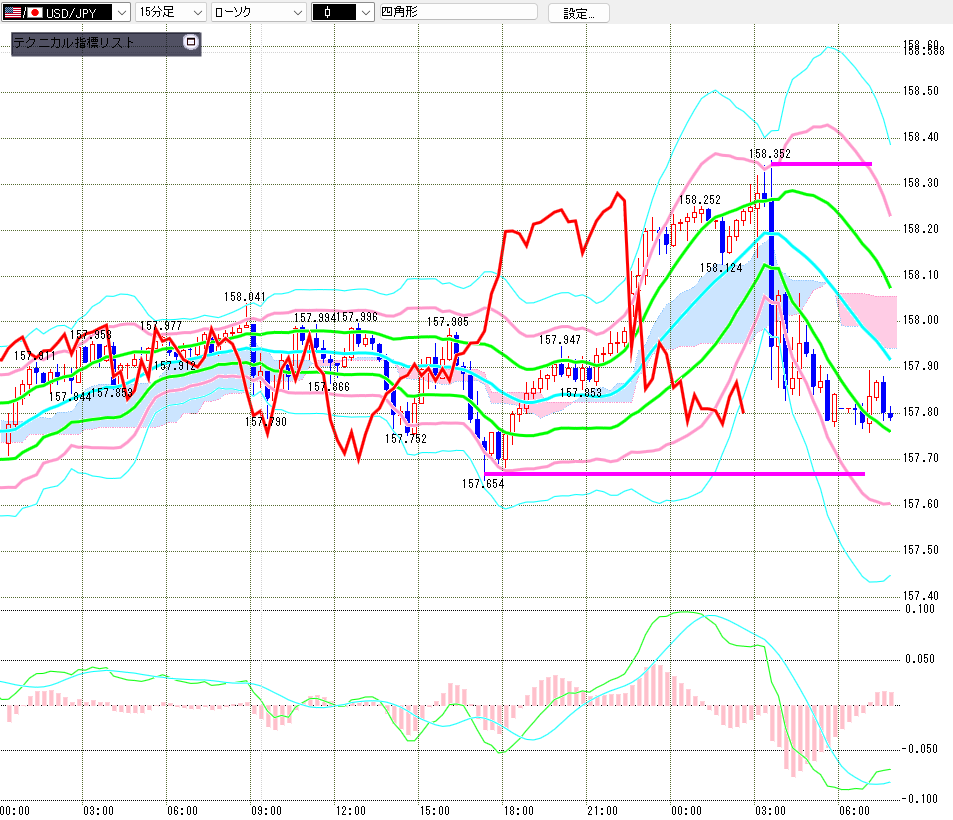Click the 12:00 time axis label
The width and height of the screenshot is (953, 820).
click(351, 811)
